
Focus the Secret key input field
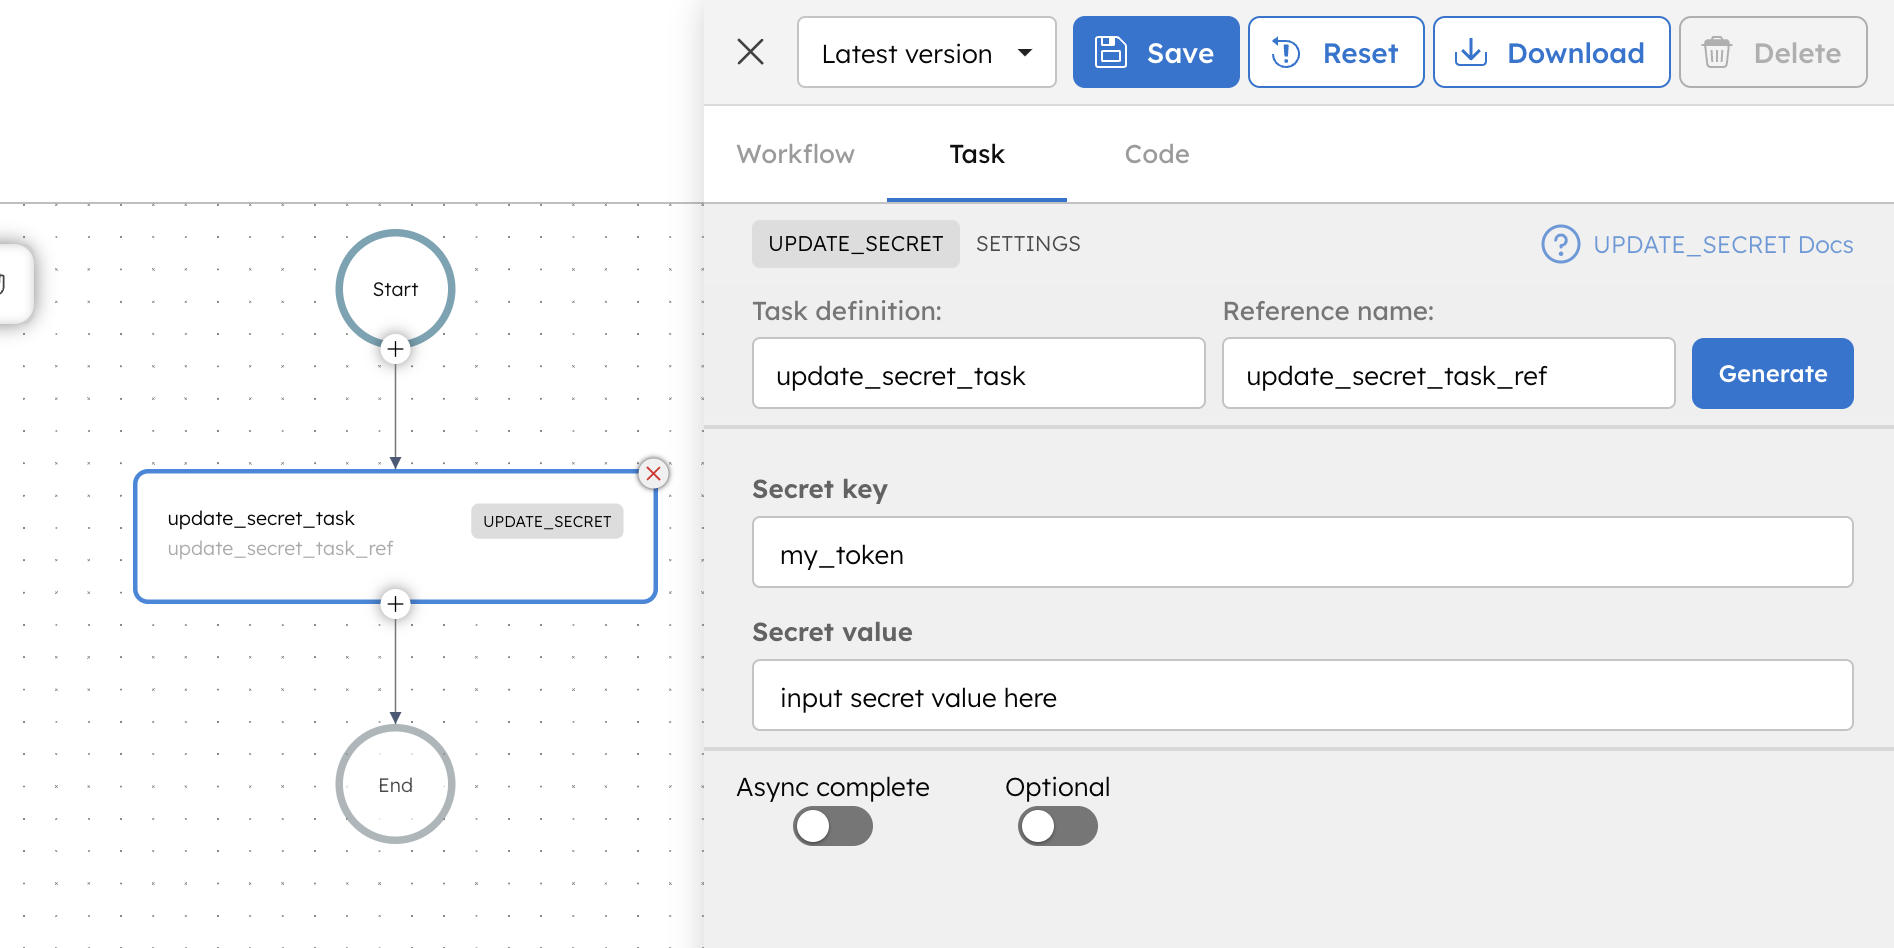[x=1302, y=553]
